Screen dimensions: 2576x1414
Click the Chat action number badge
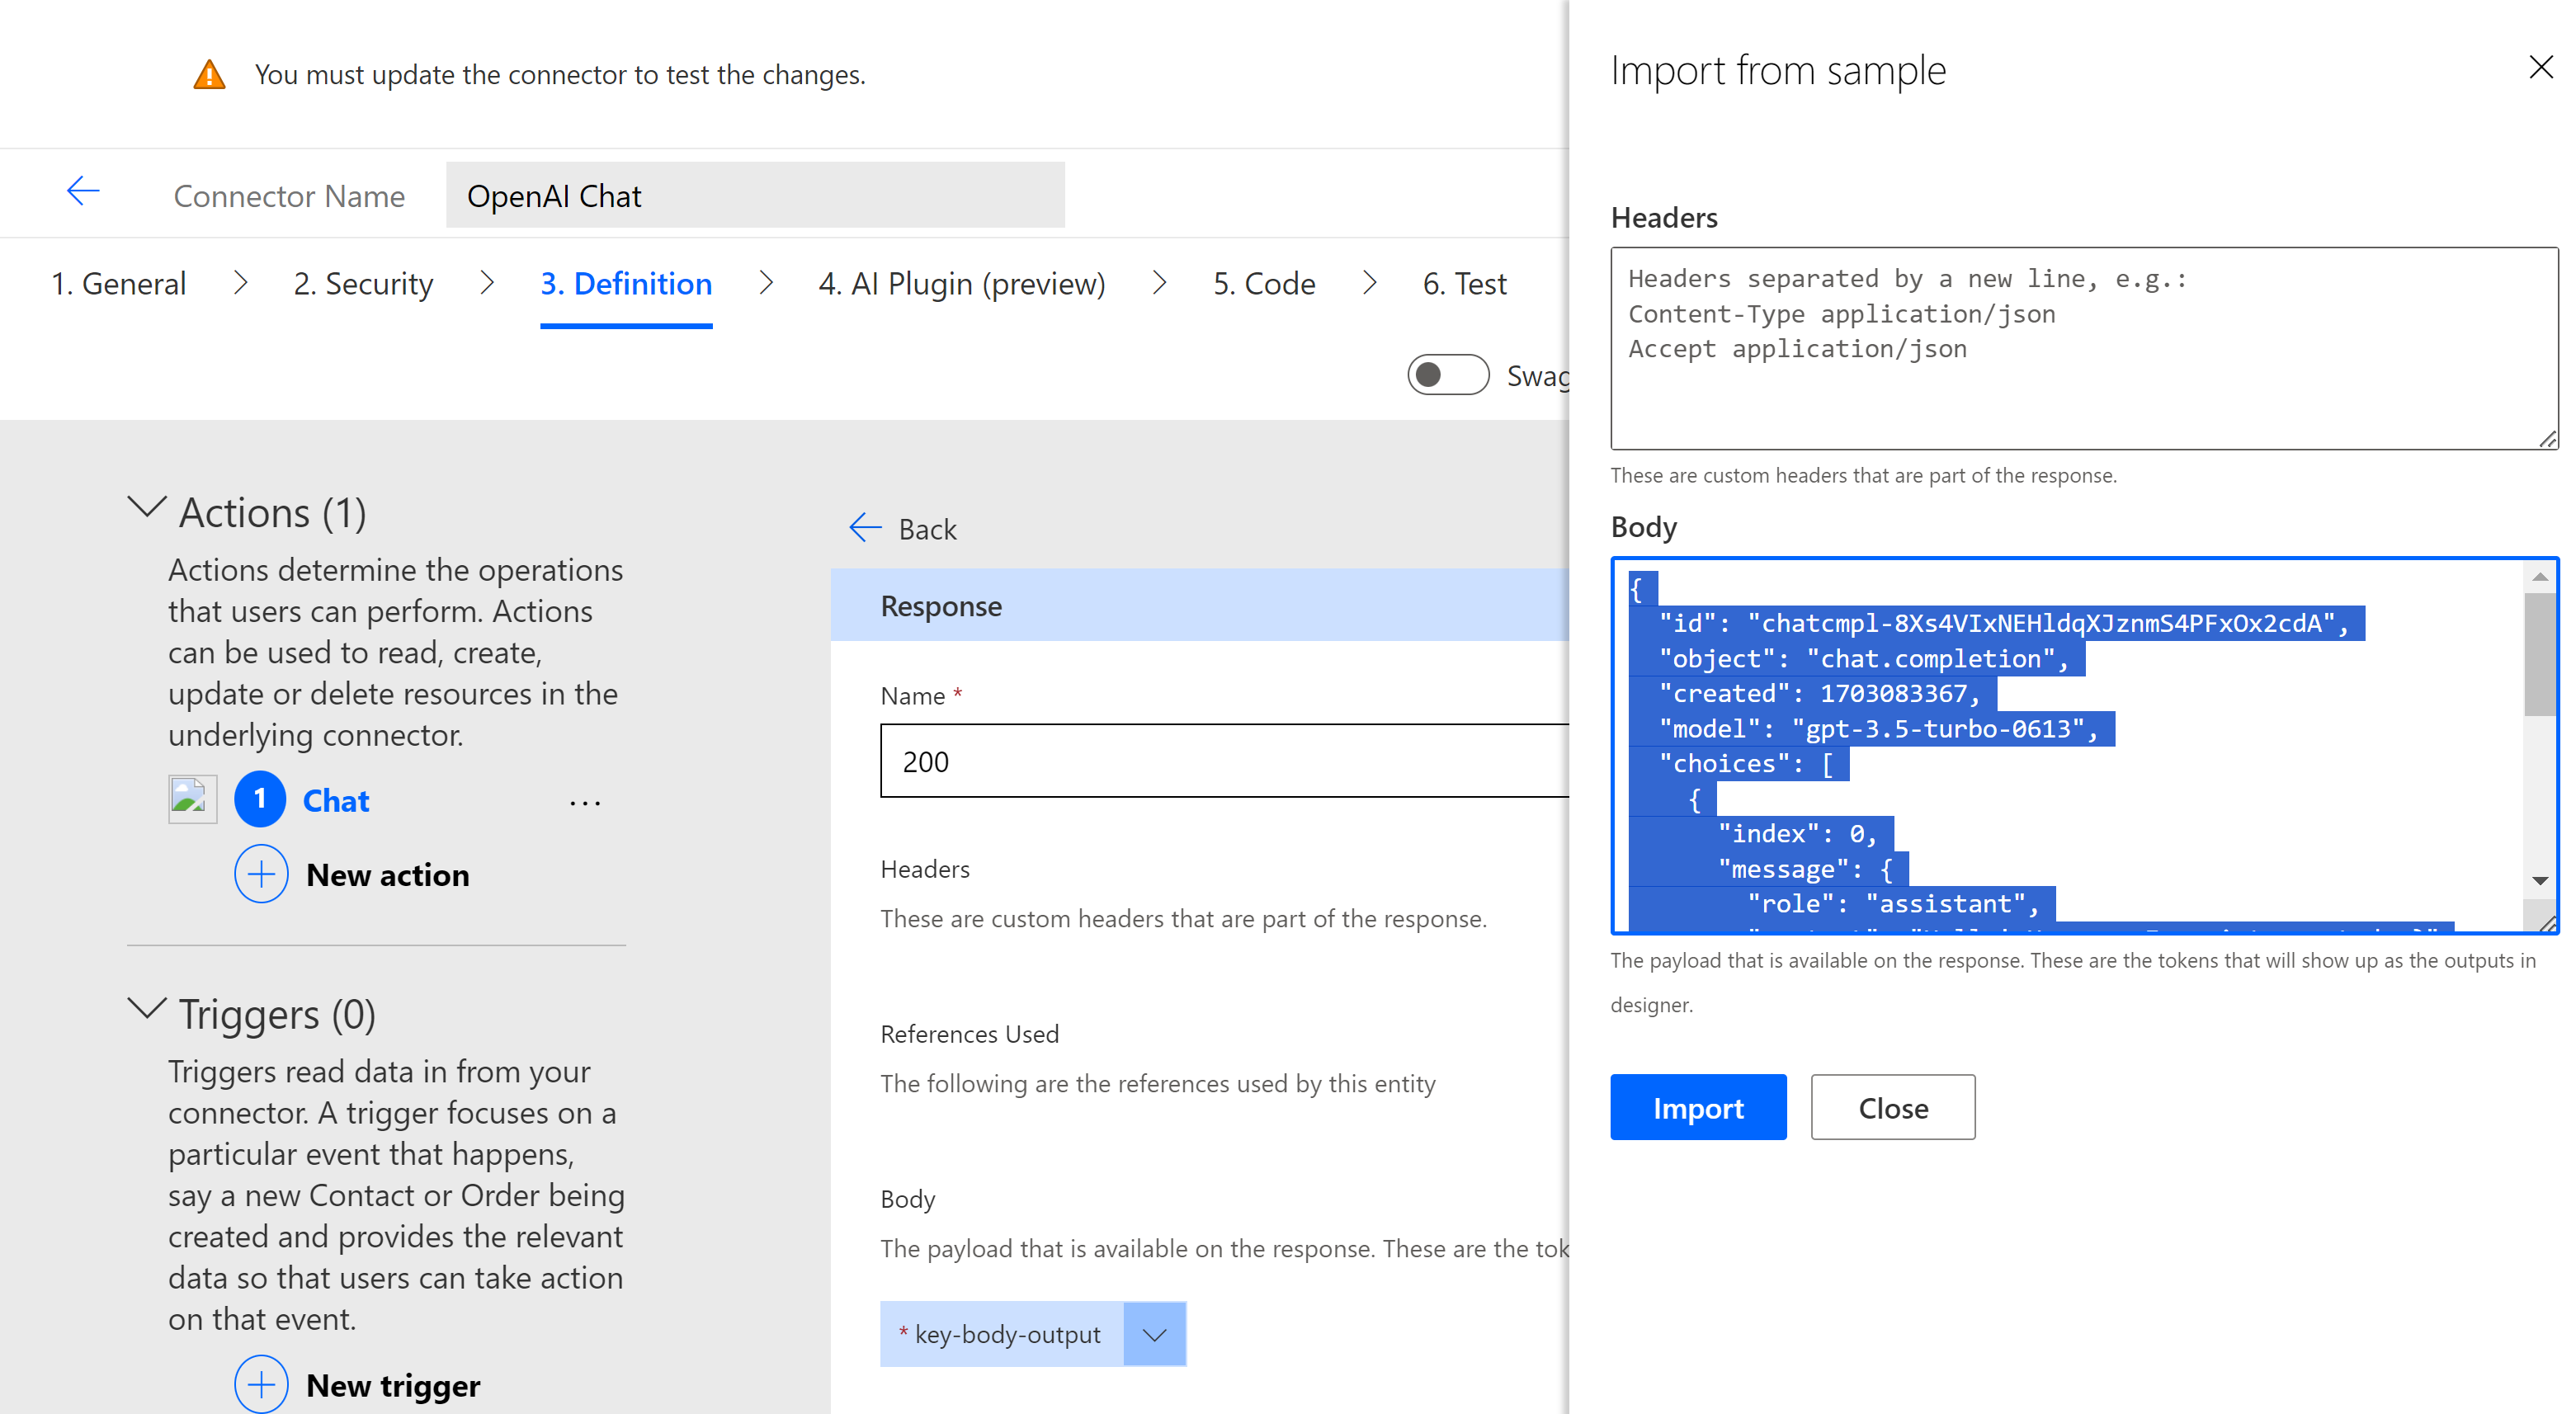coord(260,800)
